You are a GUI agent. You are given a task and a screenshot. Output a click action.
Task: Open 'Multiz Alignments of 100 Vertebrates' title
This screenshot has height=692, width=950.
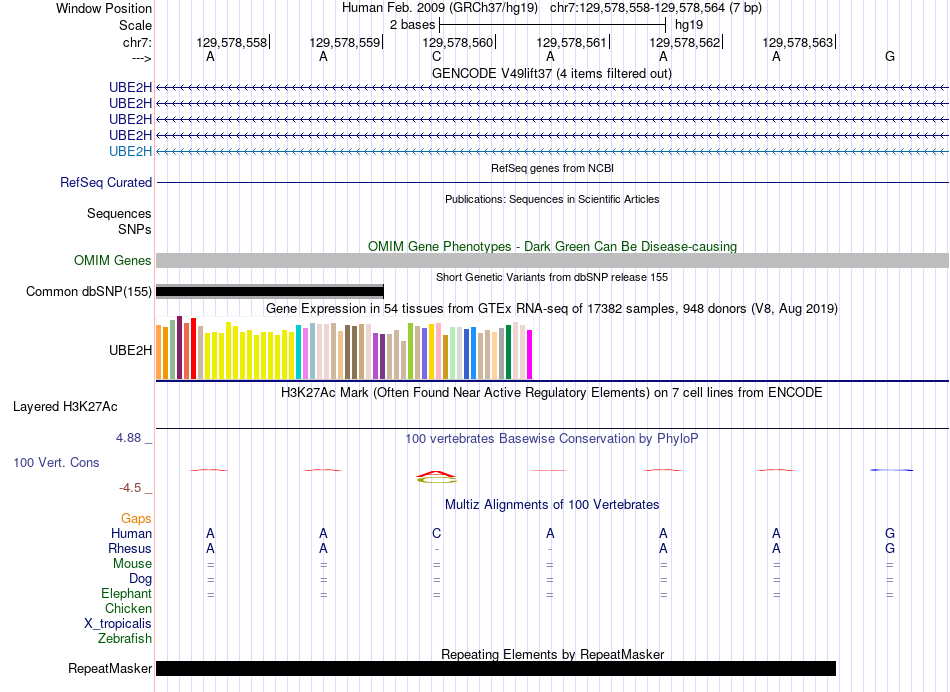552,505
